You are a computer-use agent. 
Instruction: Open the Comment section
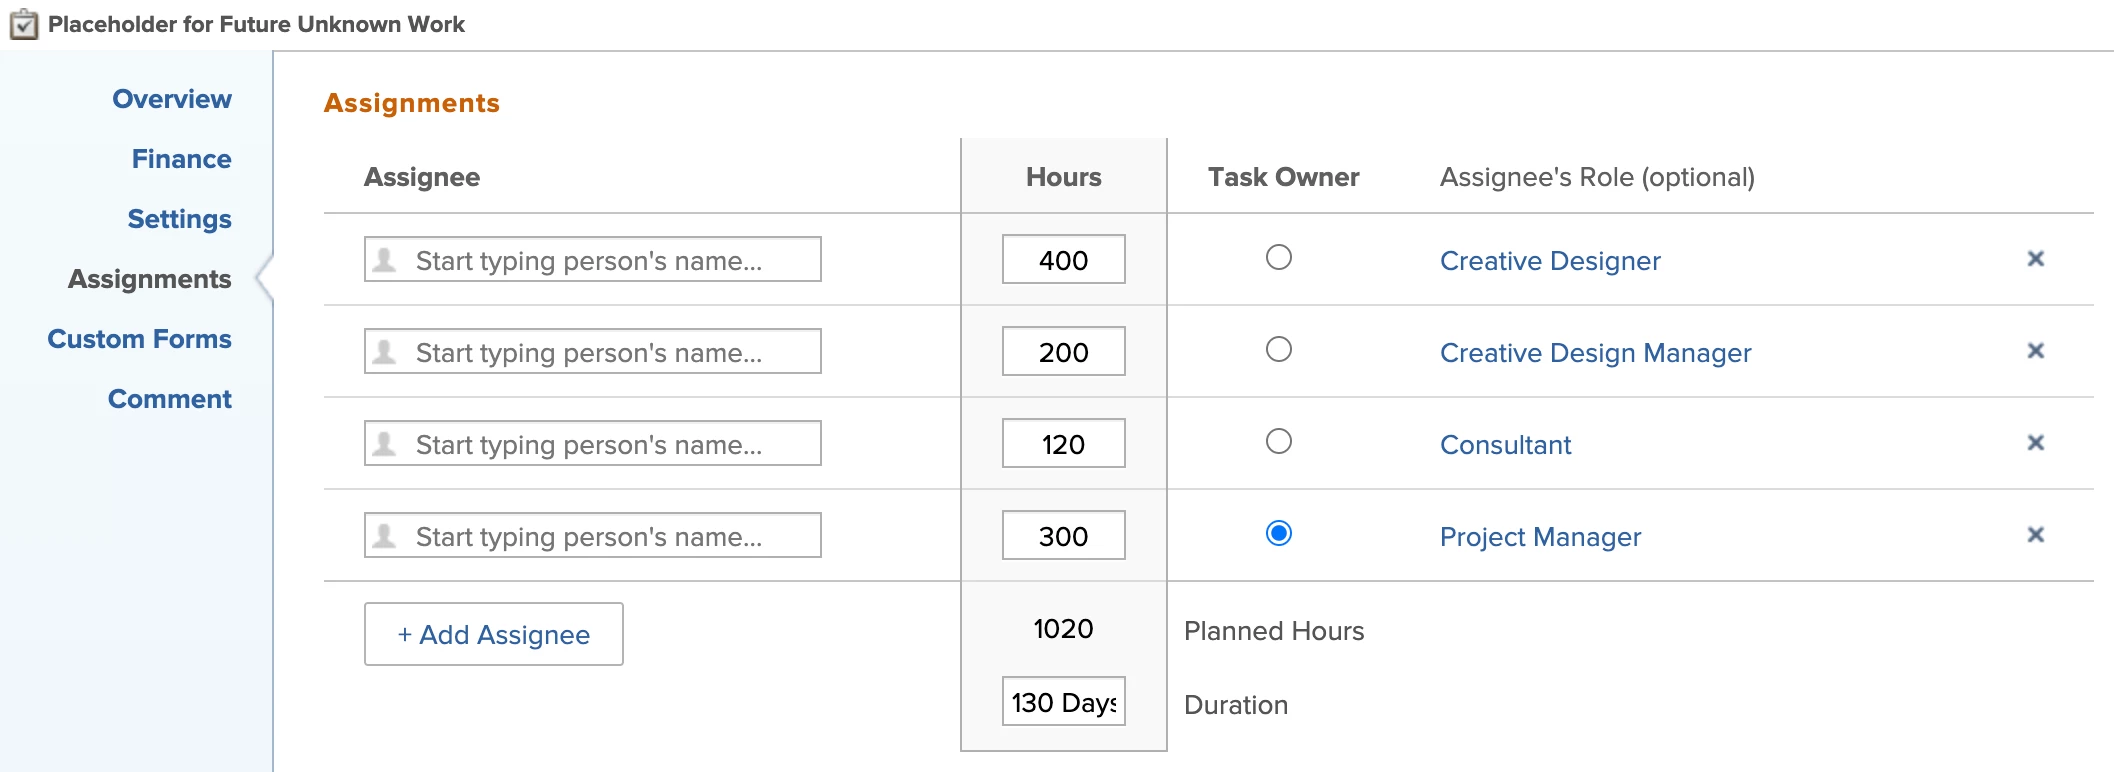(169, 399)
